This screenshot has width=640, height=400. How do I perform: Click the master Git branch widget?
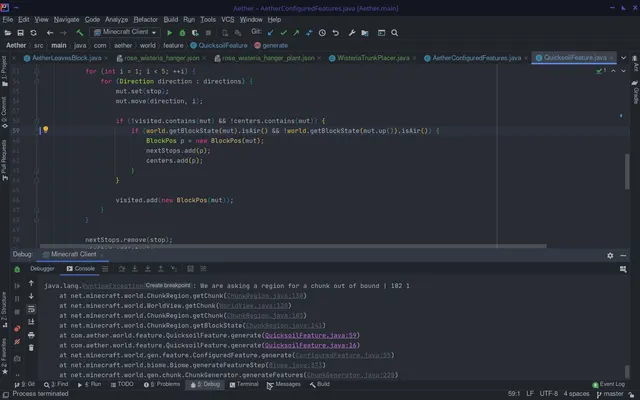610,394
